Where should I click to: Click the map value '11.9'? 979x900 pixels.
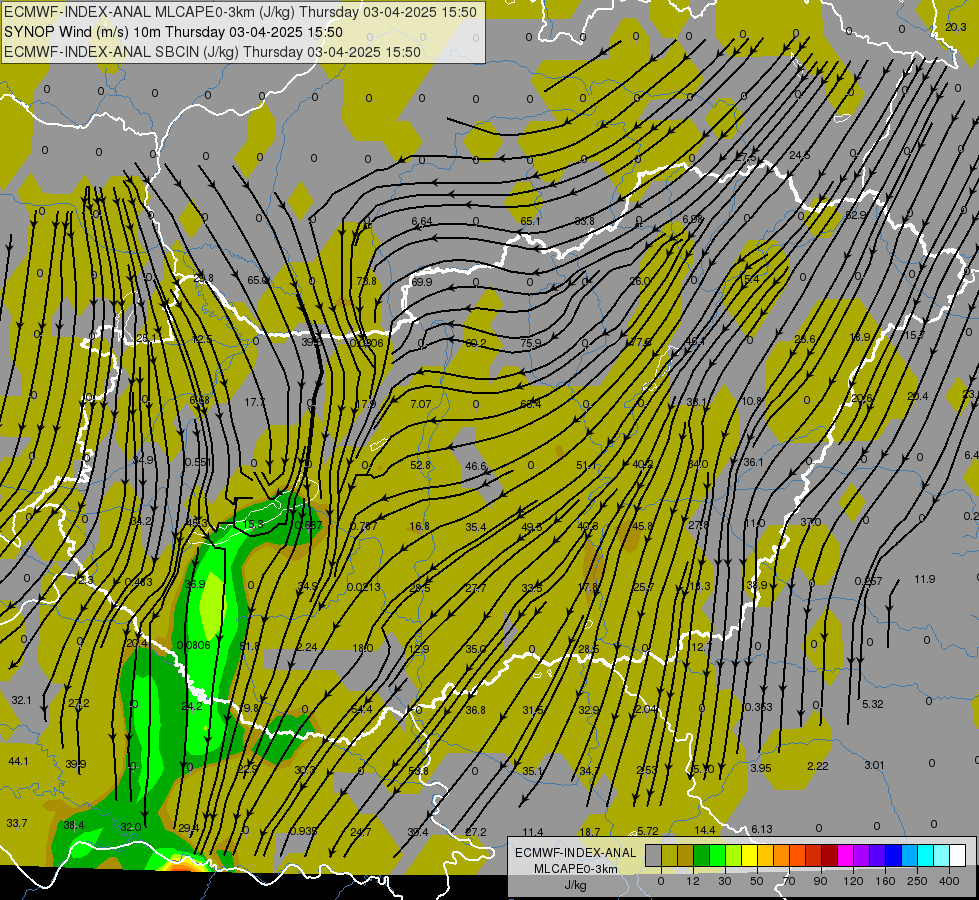[924, 579]
